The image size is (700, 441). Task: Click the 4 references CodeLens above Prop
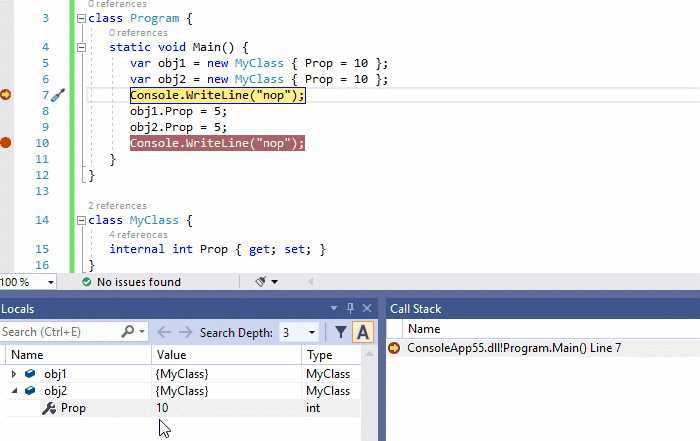tap(138, 235)
